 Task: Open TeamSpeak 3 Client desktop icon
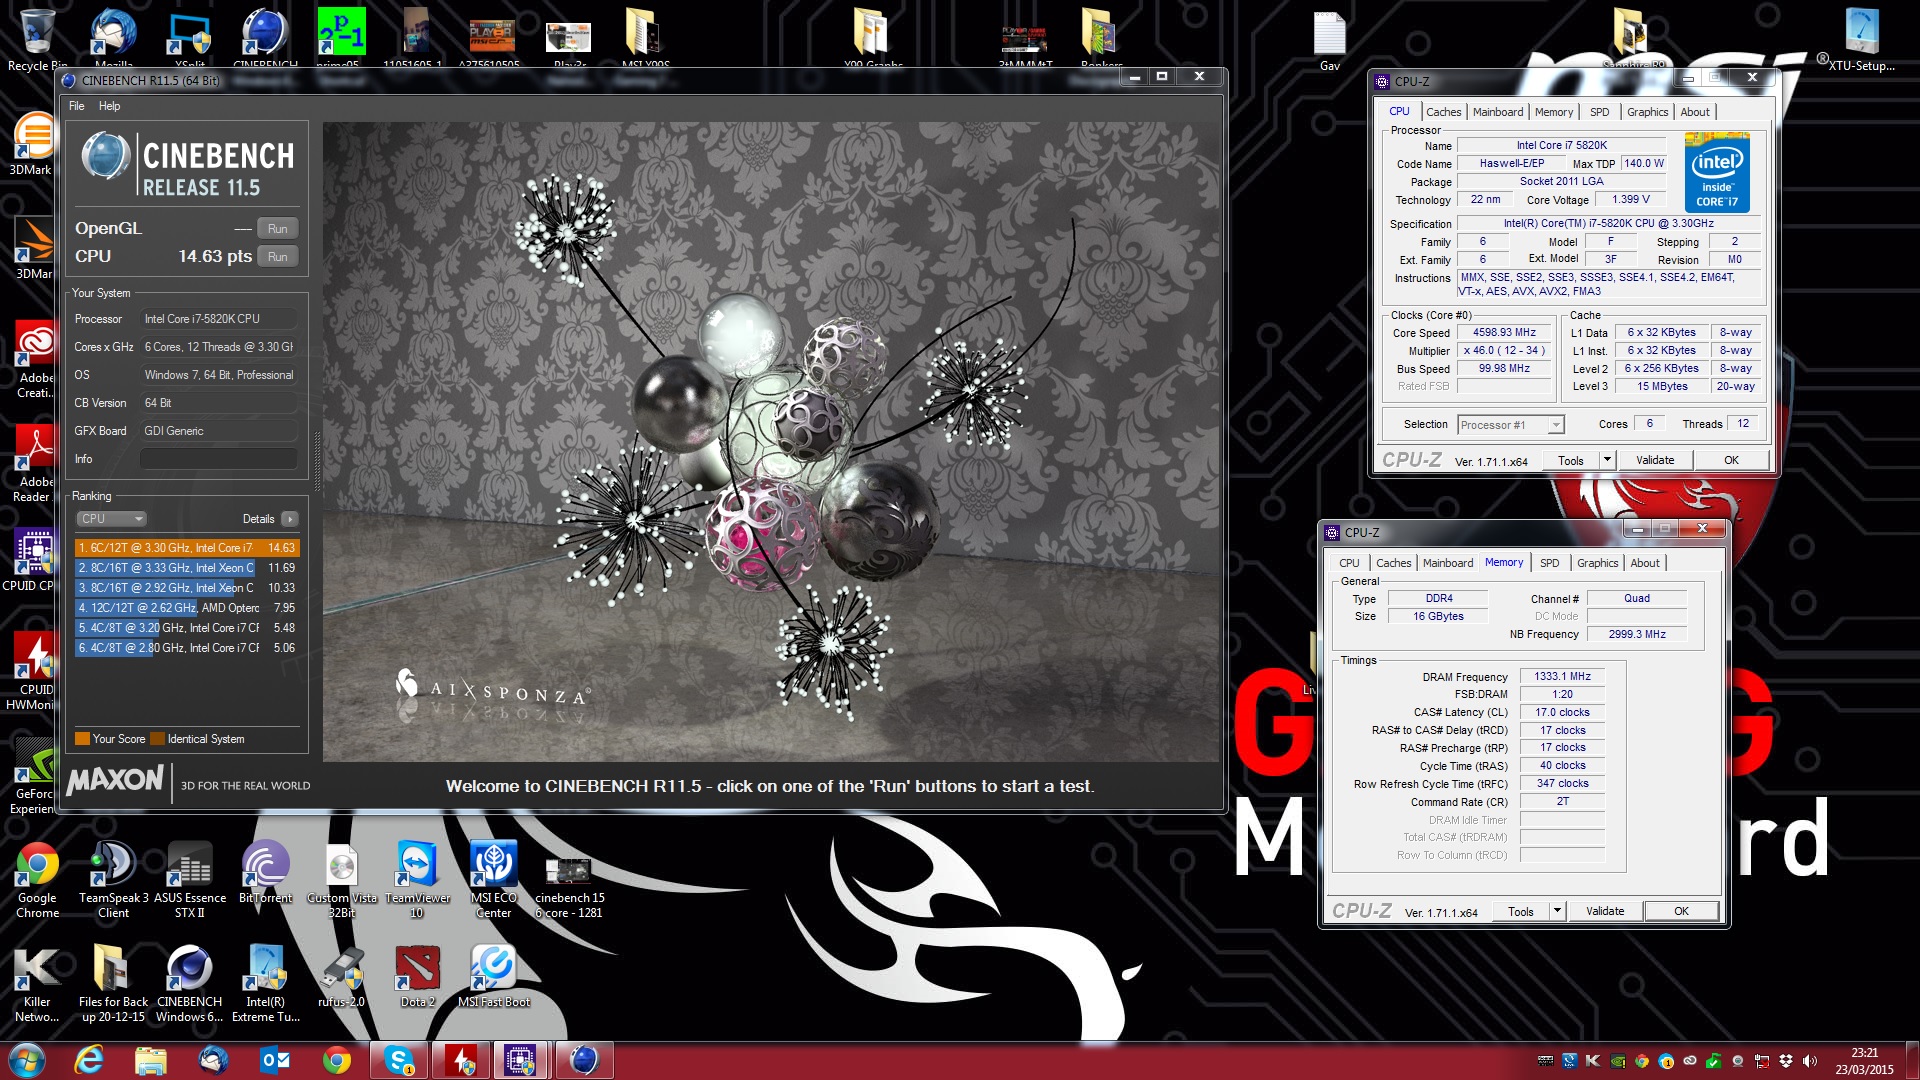(113, 879)
